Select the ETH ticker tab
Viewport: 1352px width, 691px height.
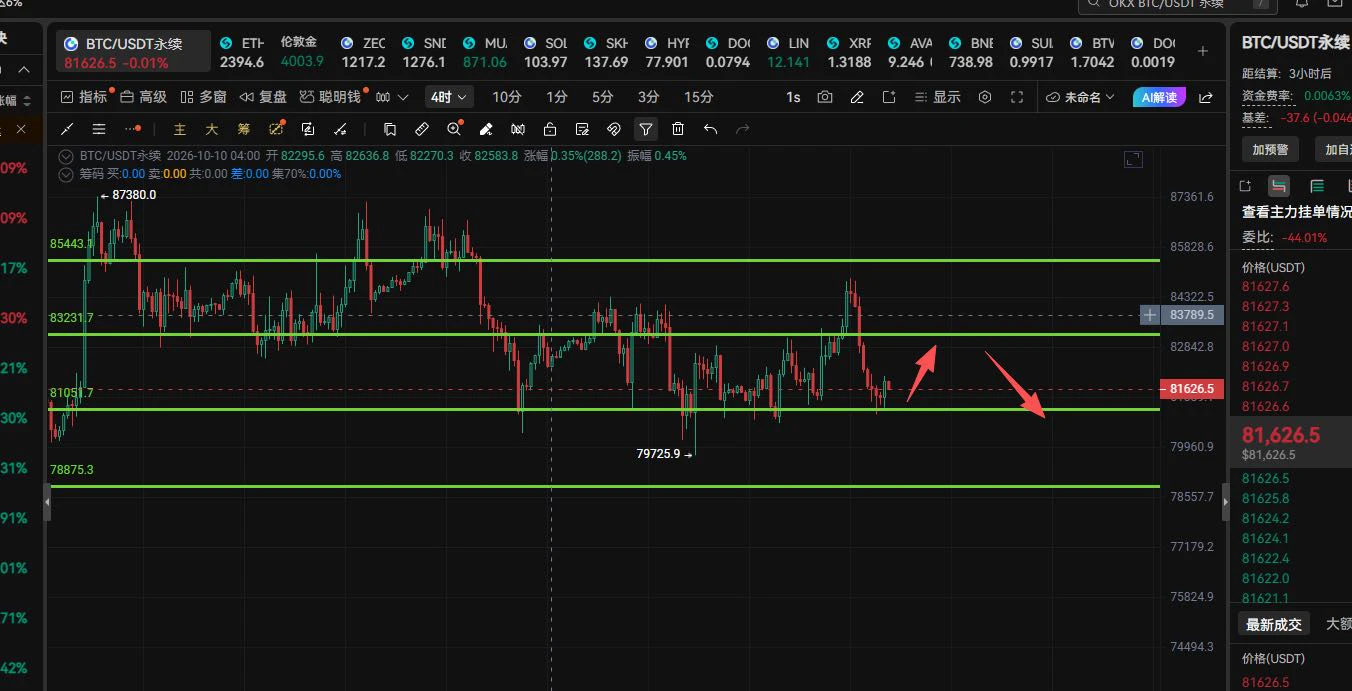pos(241,52)
